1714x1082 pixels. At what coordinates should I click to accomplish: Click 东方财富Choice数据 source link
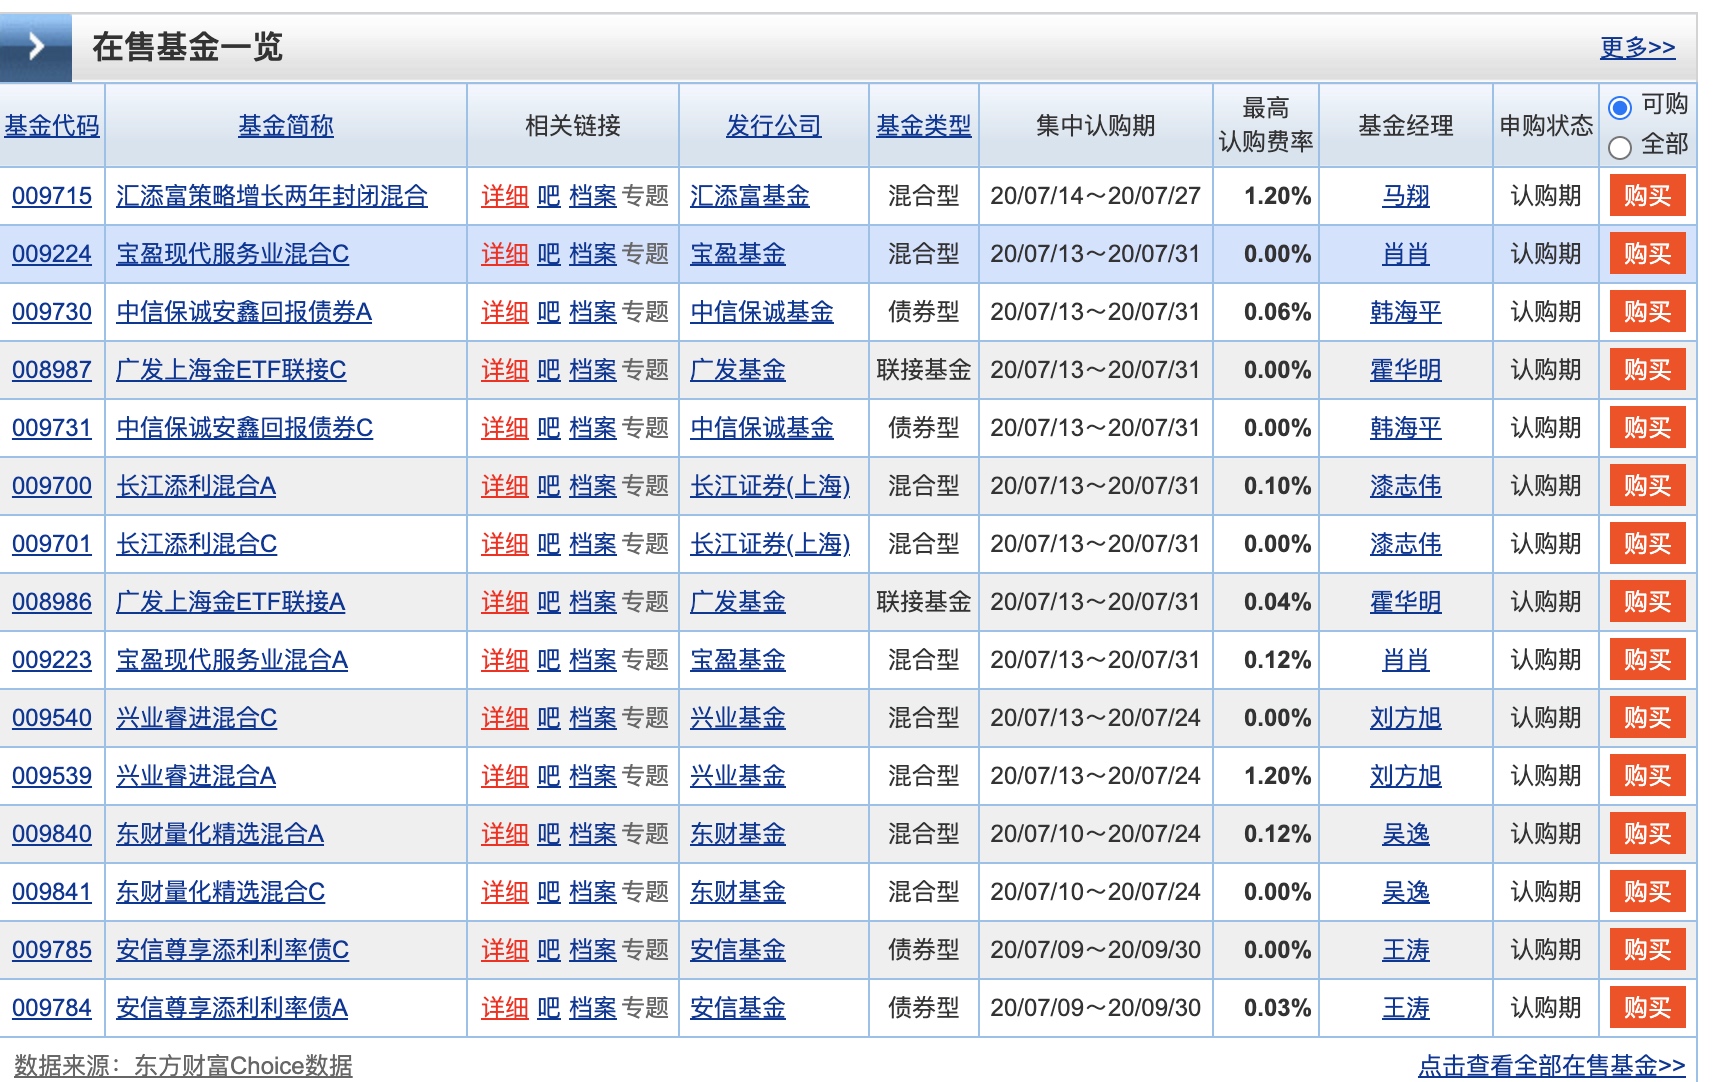[243, 1066]
